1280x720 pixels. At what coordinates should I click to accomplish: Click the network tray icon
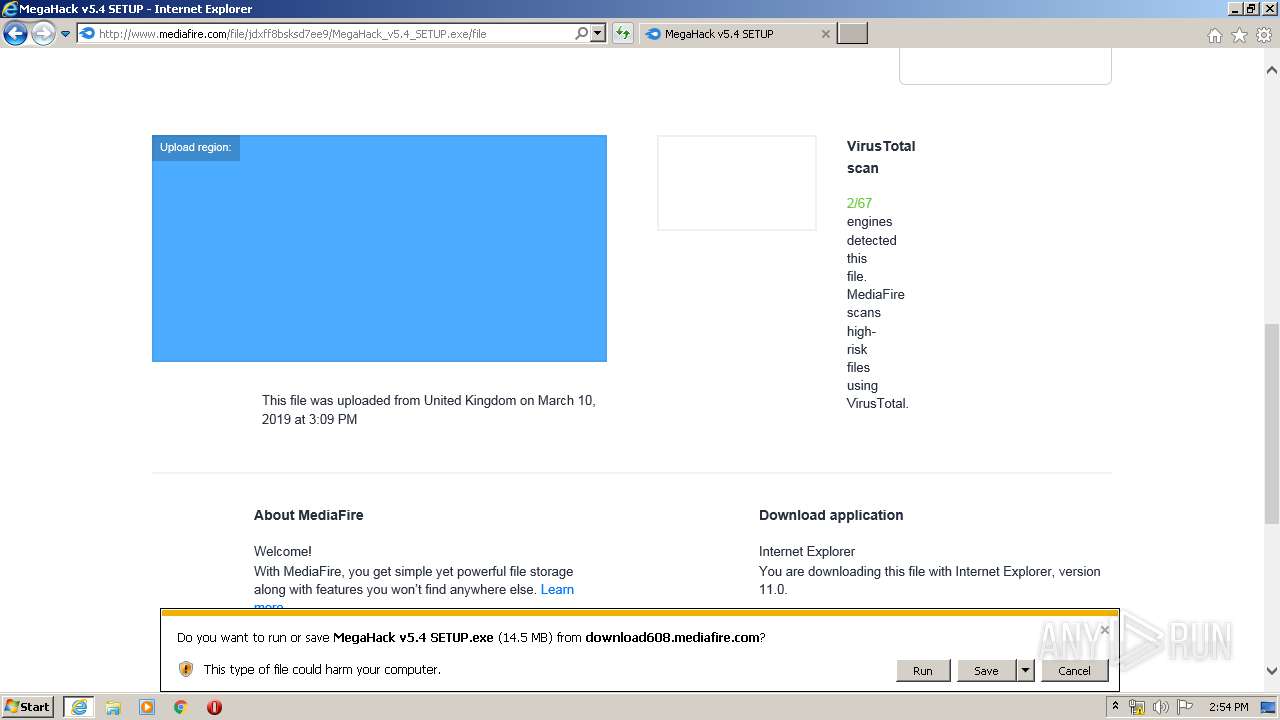coord(1137,707)
